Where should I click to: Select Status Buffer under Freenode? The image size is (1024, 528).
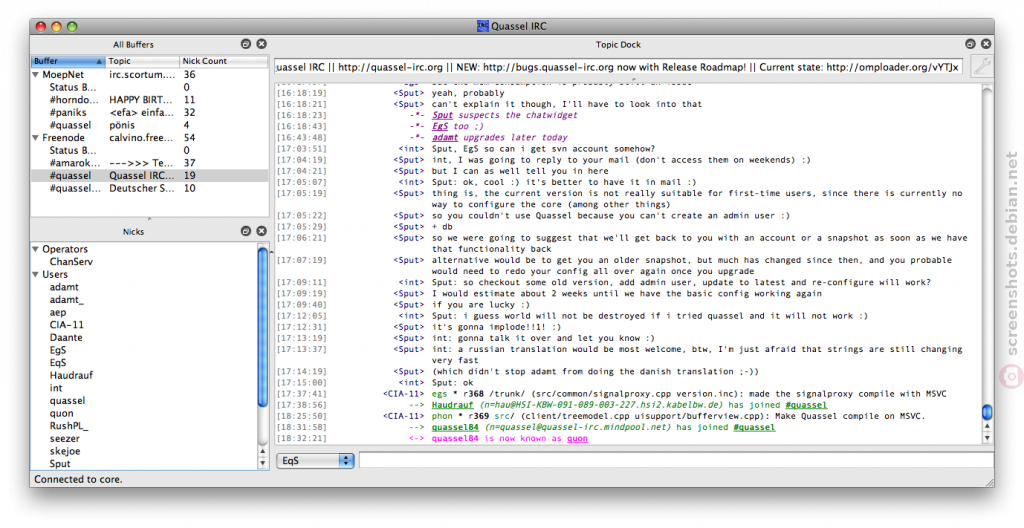click(150, 150)
